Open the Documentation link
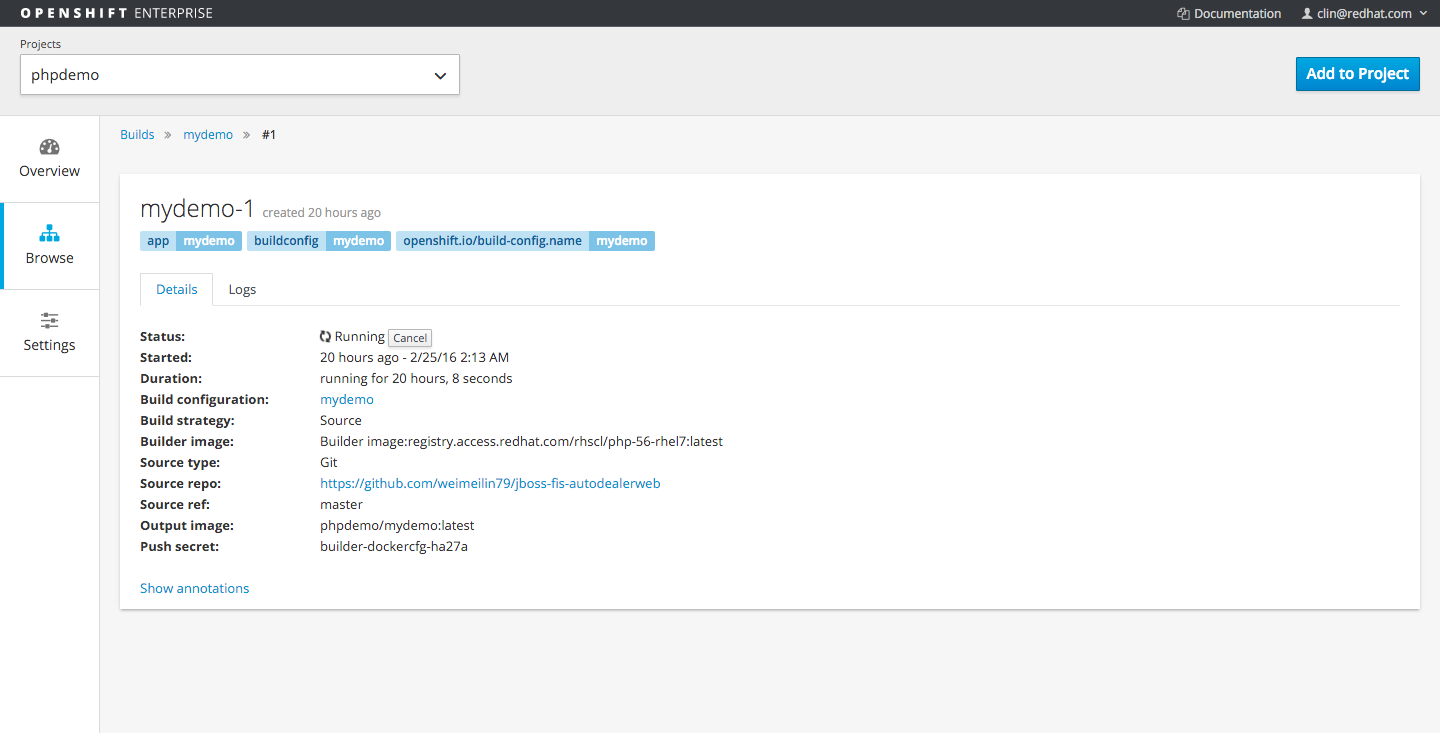This screenshot has width=1440, height=733. click(x=1237, y=14)
